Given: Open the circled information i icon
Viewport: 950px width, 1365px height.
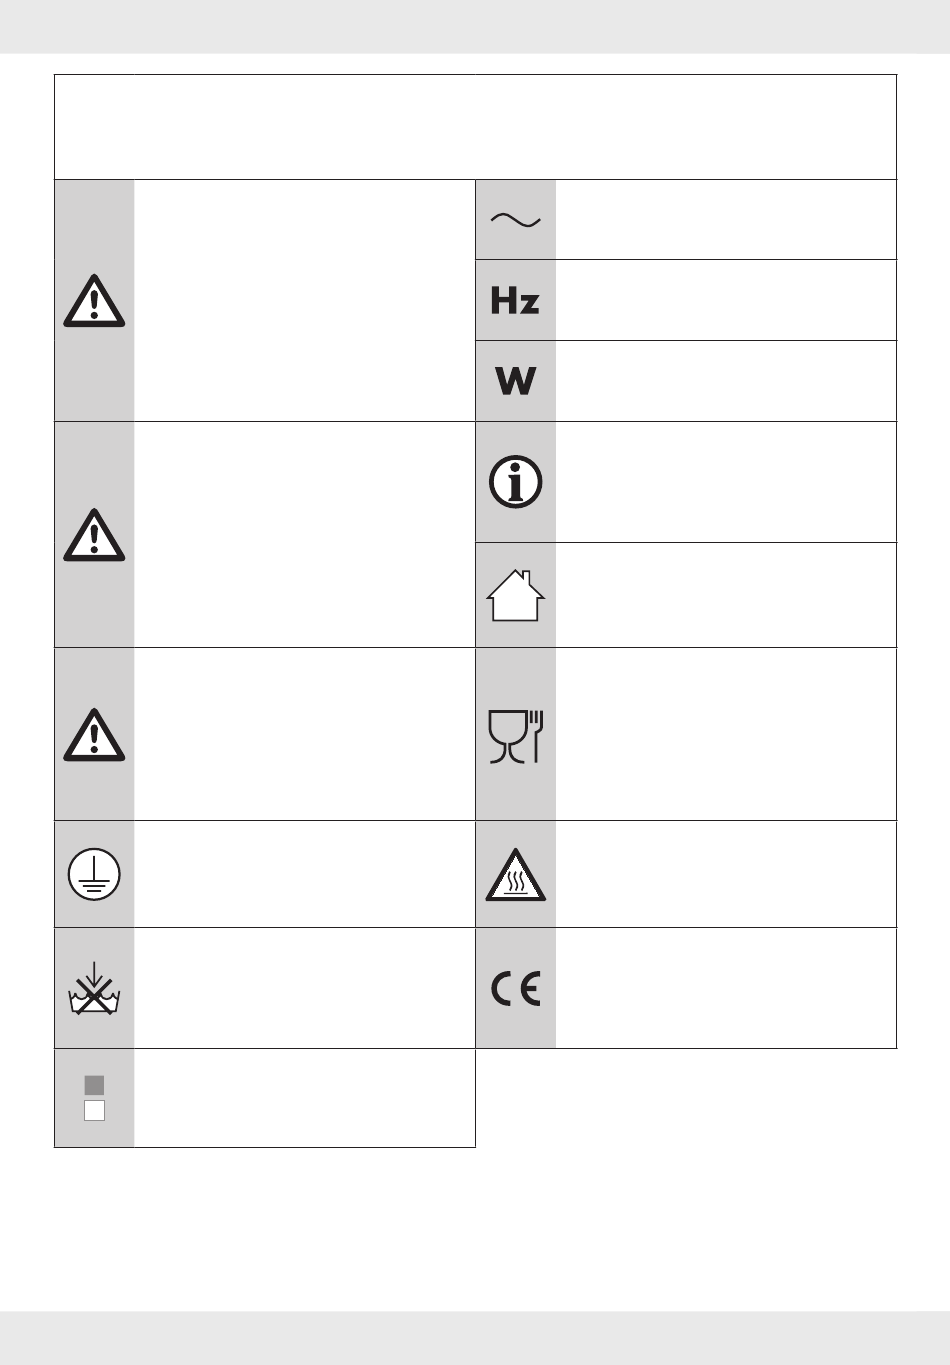Looking at the screenshot, I should 515,482.
